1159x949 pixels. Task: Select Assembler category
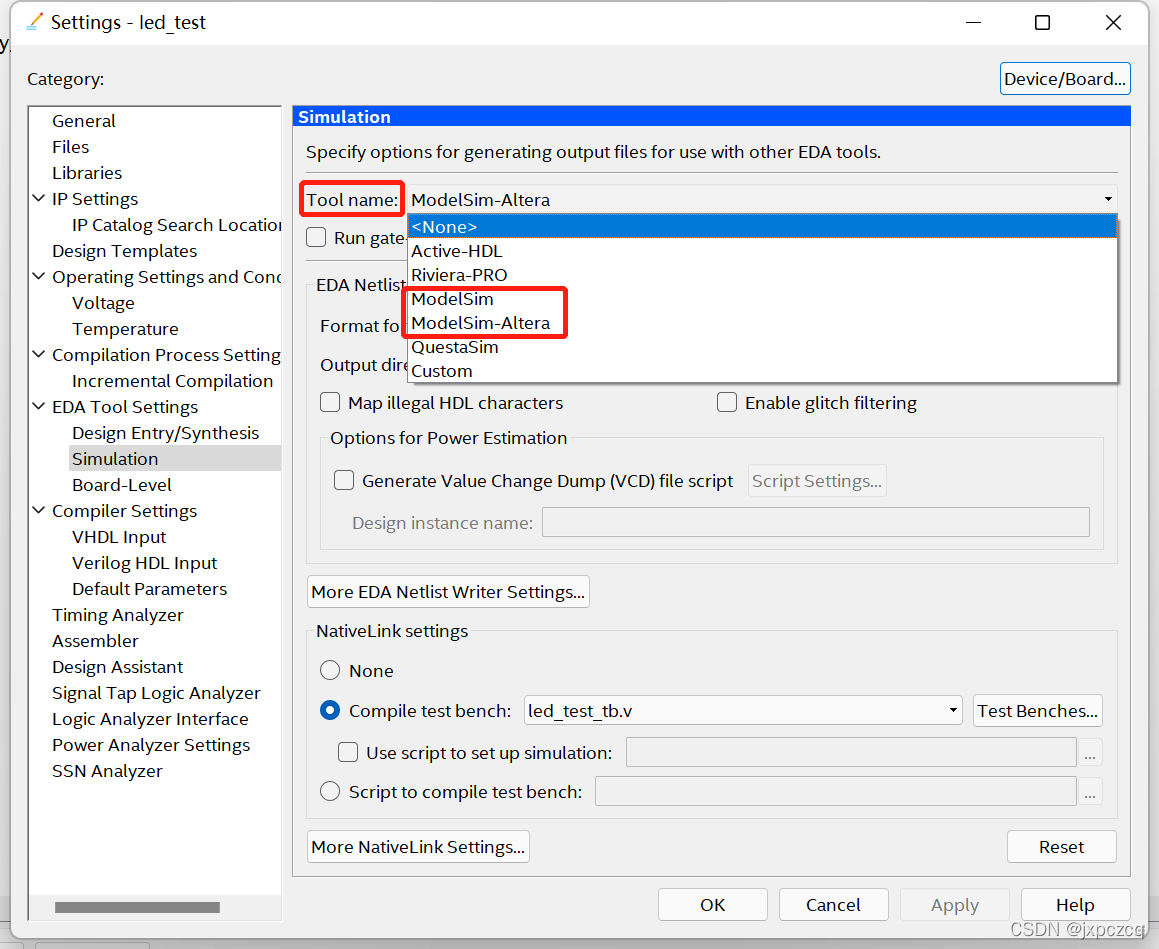pos(95,640)
